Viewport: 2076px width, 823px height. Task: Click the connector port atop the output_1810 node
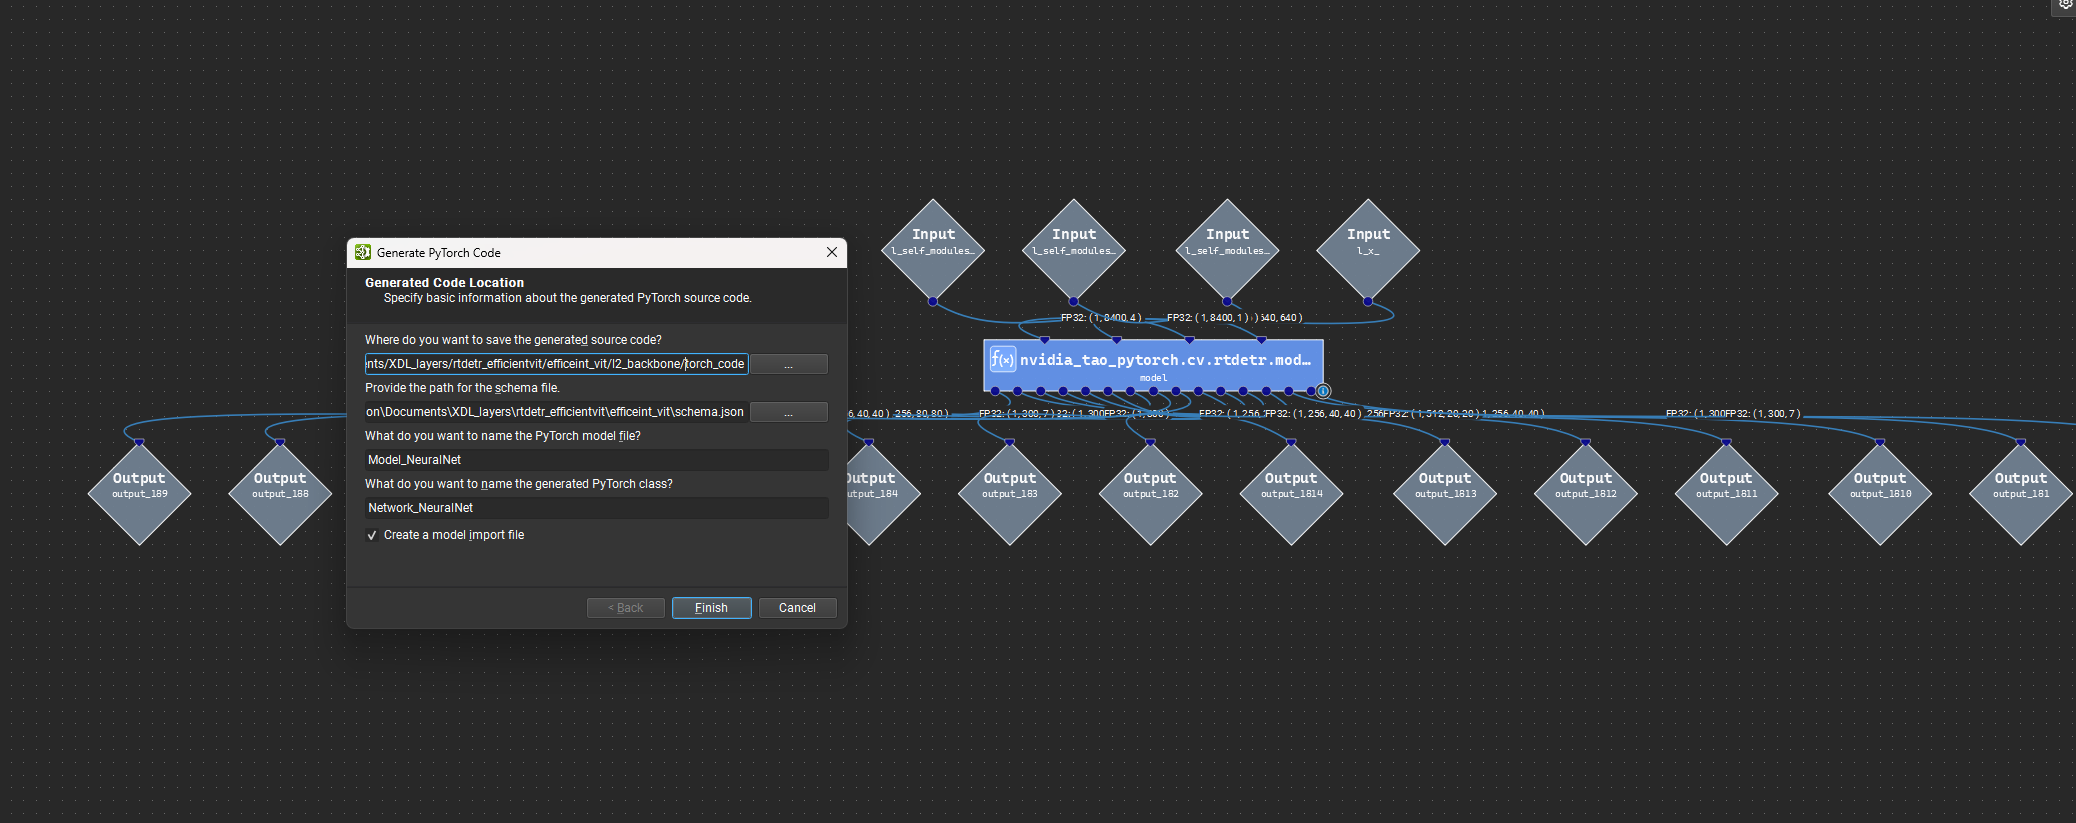point(1880,442)
